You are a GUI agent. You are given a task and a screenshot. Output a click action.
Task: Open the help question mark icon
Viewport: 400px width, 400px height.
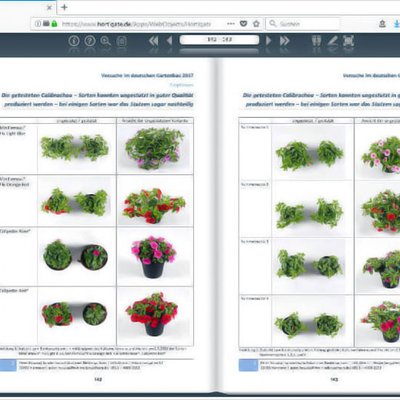click(90, 41)
